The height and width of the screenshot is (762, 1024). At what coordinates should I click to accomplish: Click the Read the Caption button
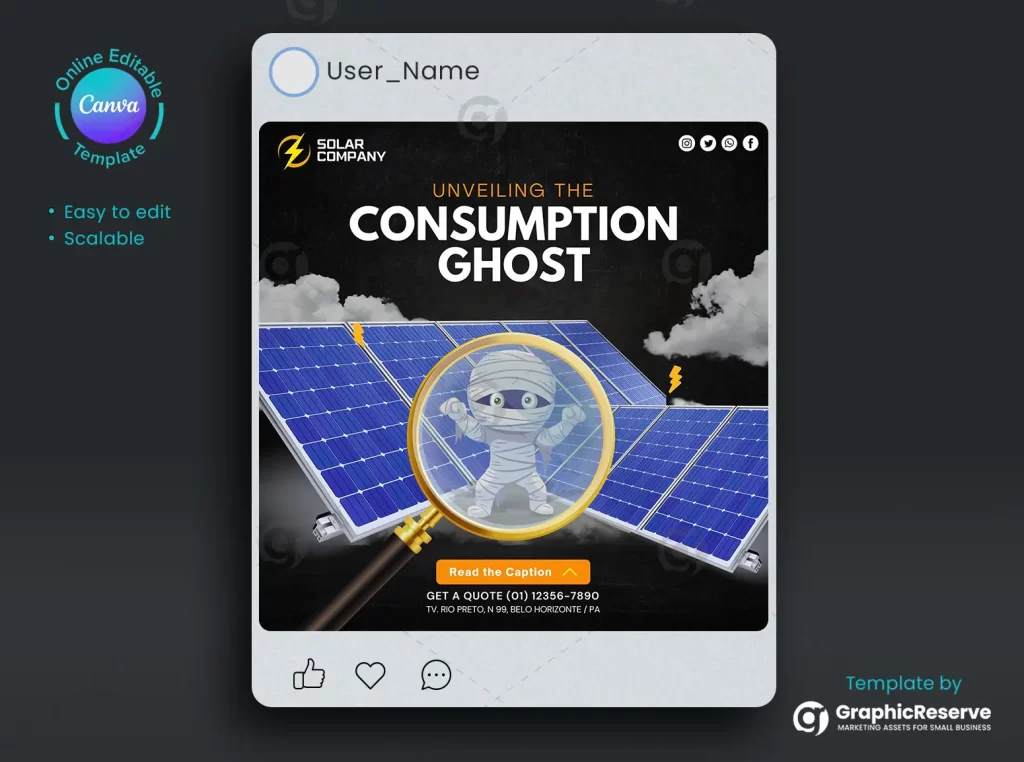click(513, 572)
